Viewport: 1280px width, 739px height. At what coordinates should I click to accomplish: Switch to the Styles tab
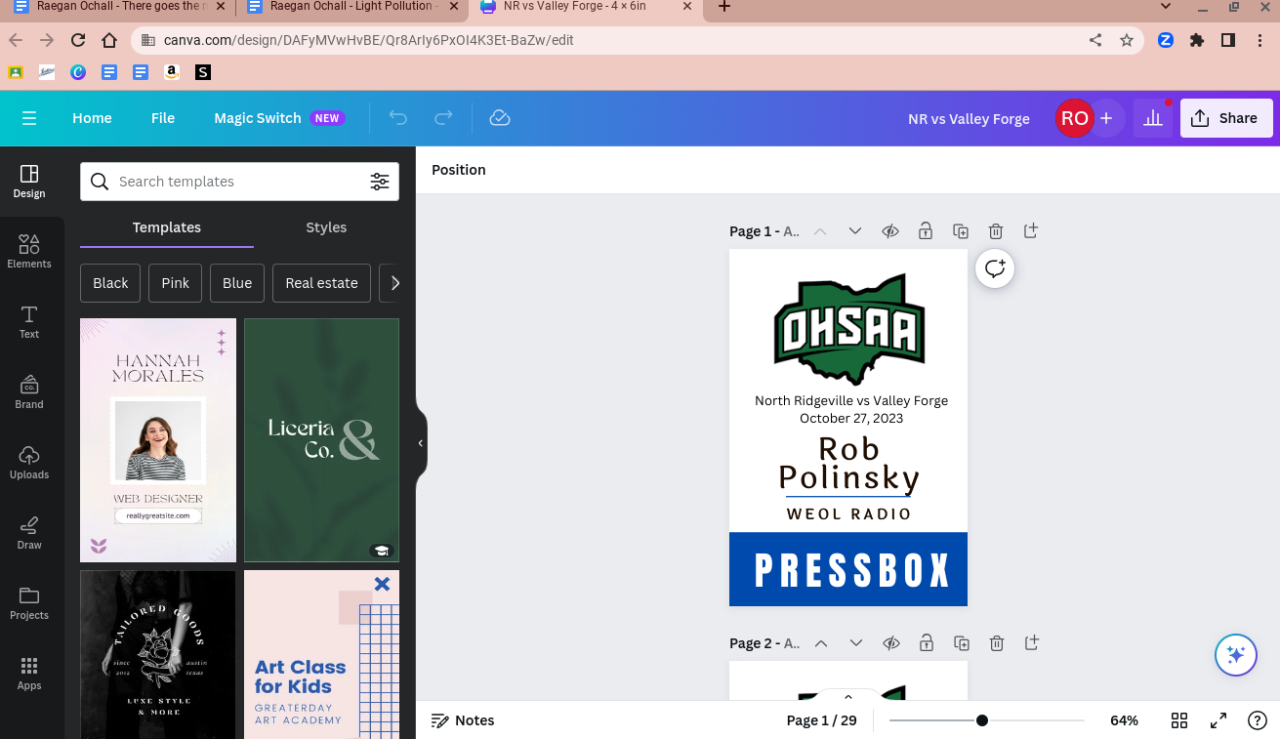[x=326, y=228]
